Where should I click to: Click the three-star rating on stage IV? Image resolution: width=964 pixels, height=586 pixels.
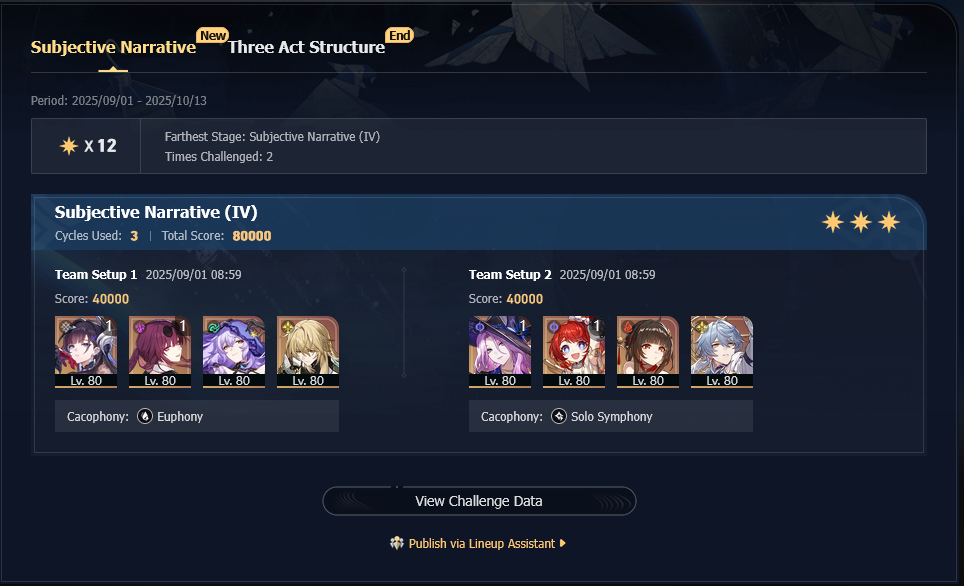(861, 222)
